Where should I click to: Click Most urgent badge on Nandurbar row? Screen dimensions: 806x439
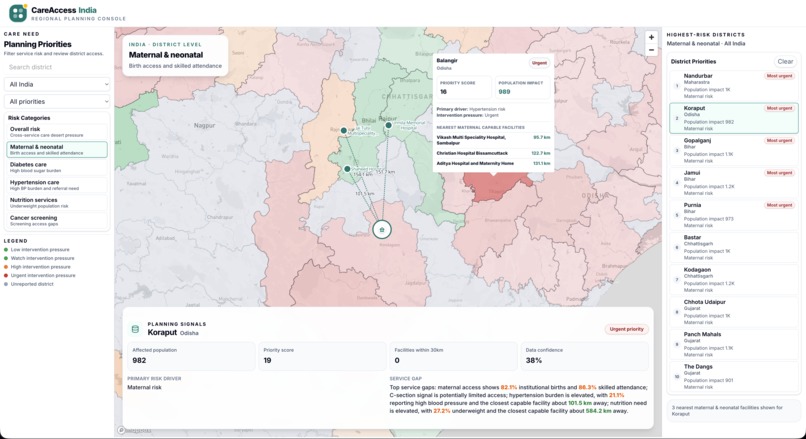(x=779, y=76)
